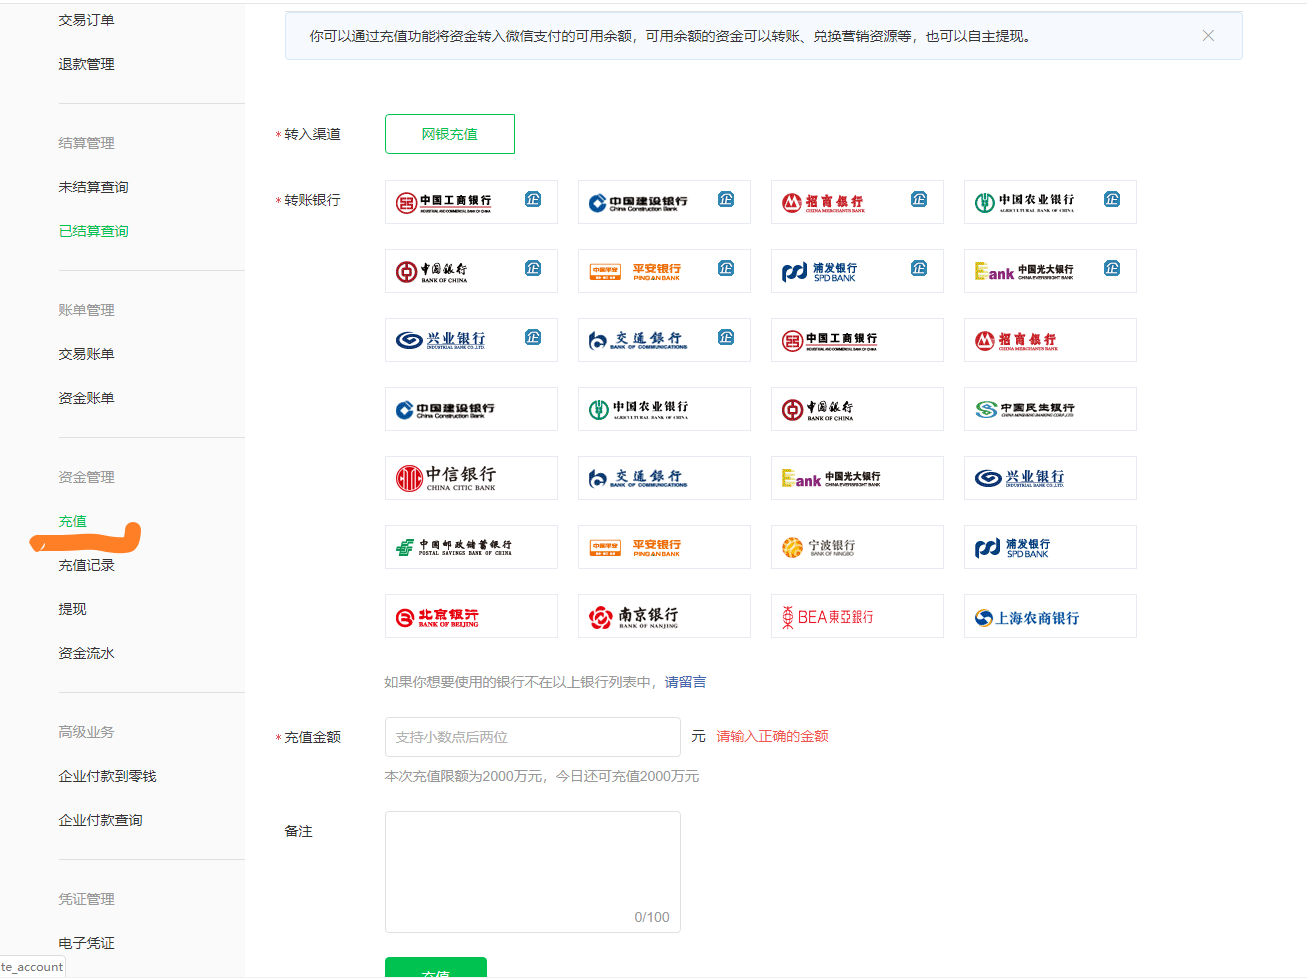Go to 企业付款到零钱
This screenshot has width=1307, height=978.
point(107,776)
